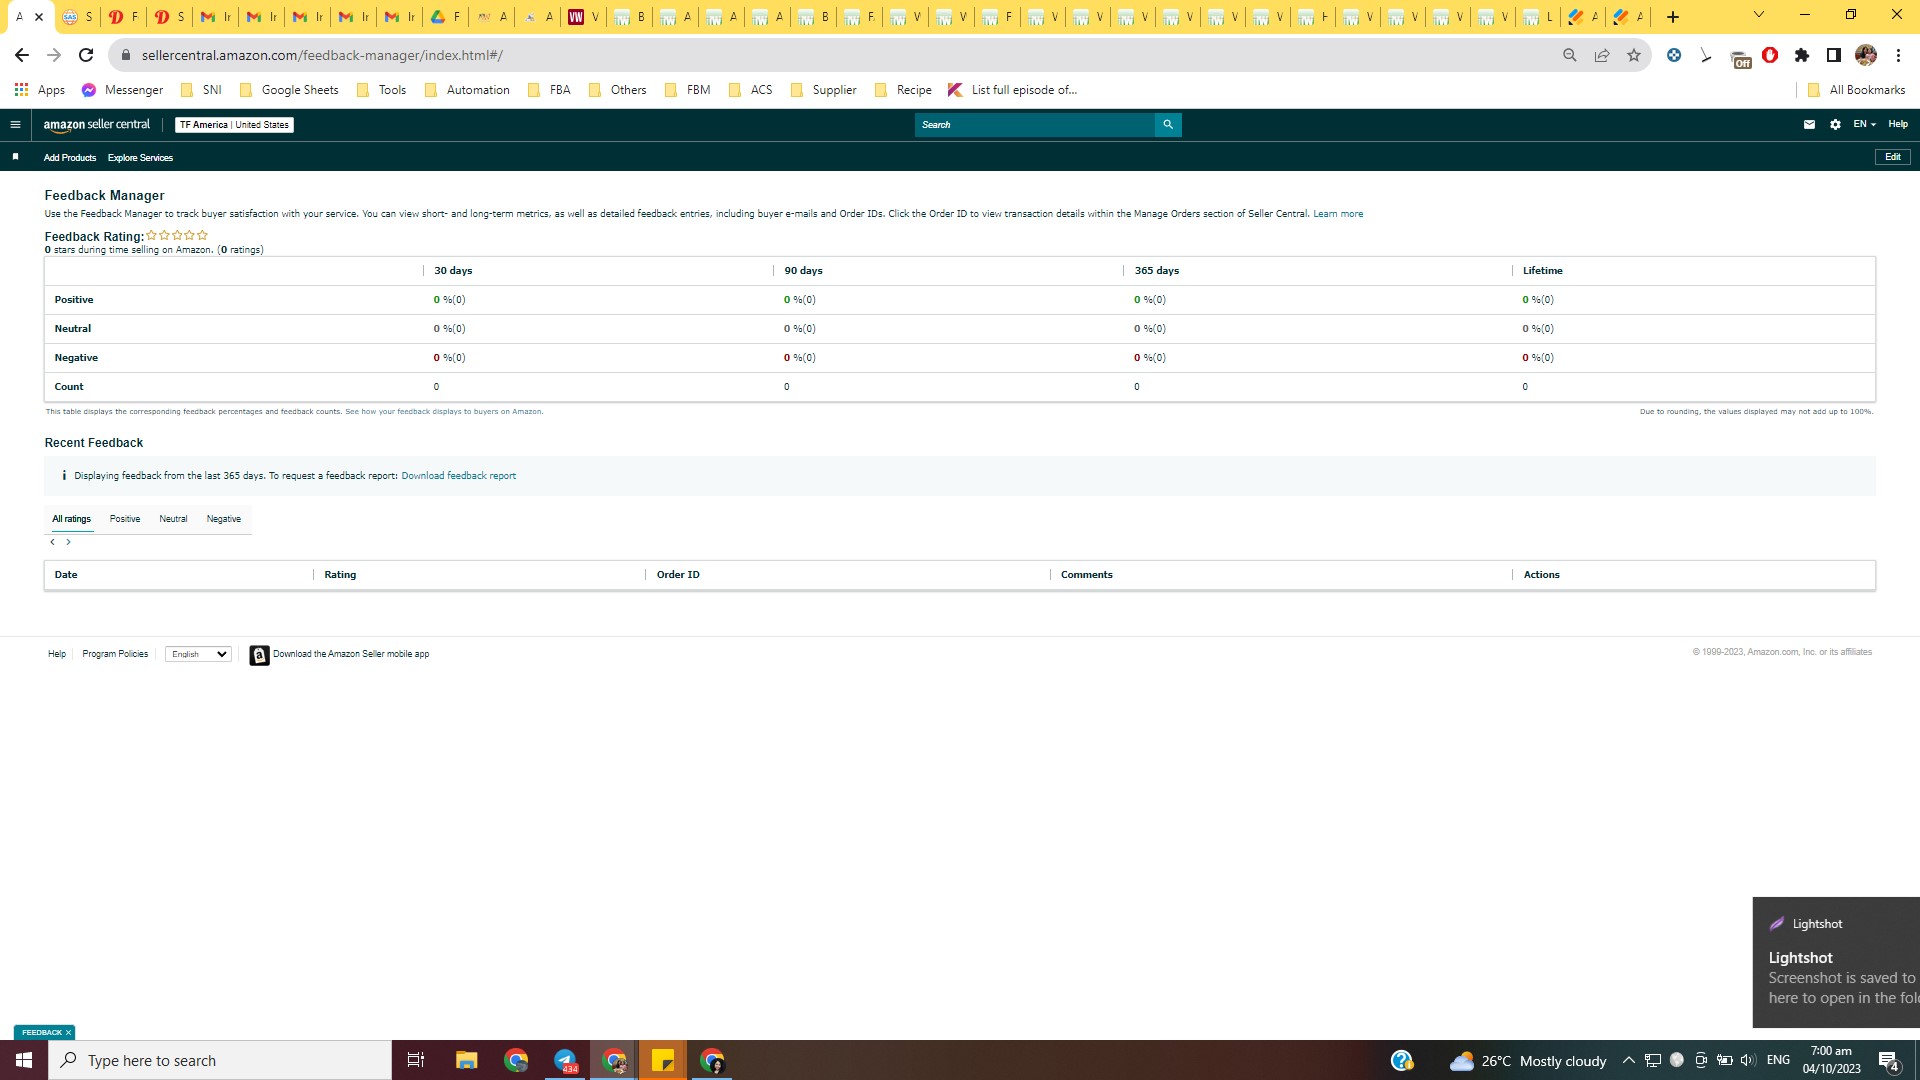1920x1080 pixels.
Task: Switch to the Negative feedback tab
Action: coord(224,519)
